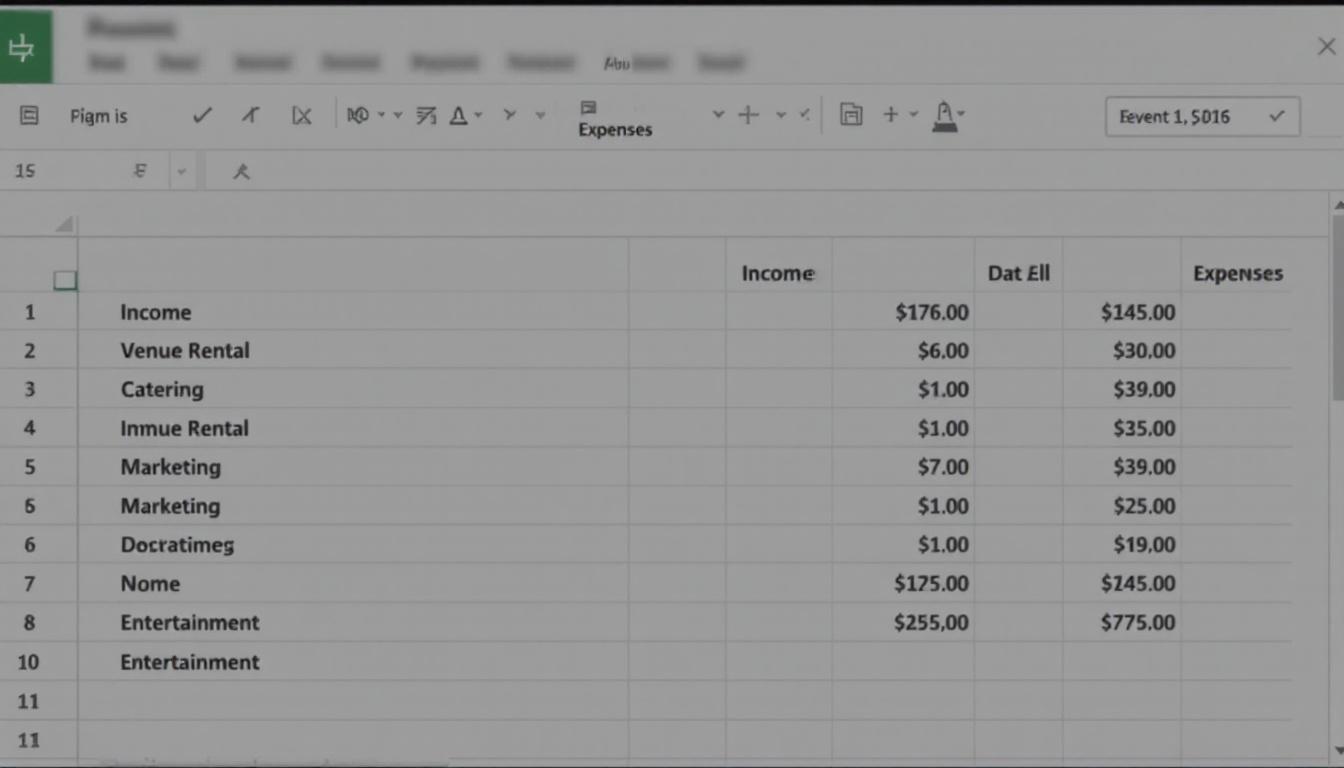Click the underlined A text icon

458,116
